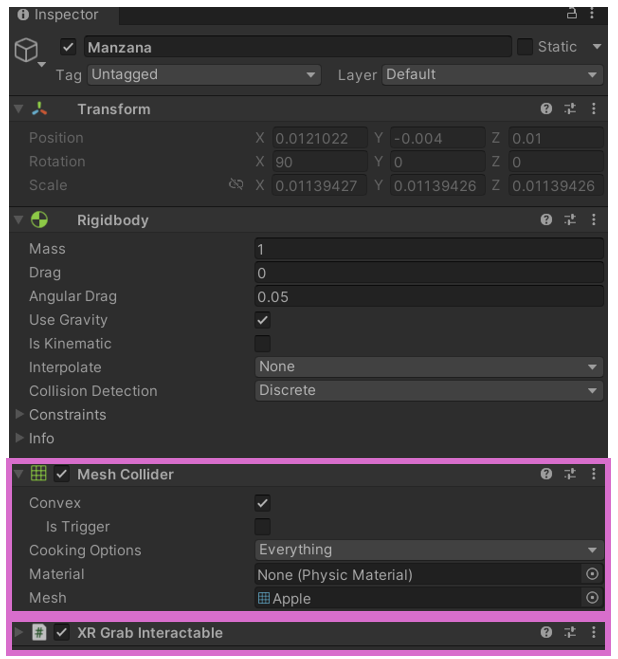Tick the Static checkbox
This screenshot has height=659, width=618.
(x=524, y=47)
